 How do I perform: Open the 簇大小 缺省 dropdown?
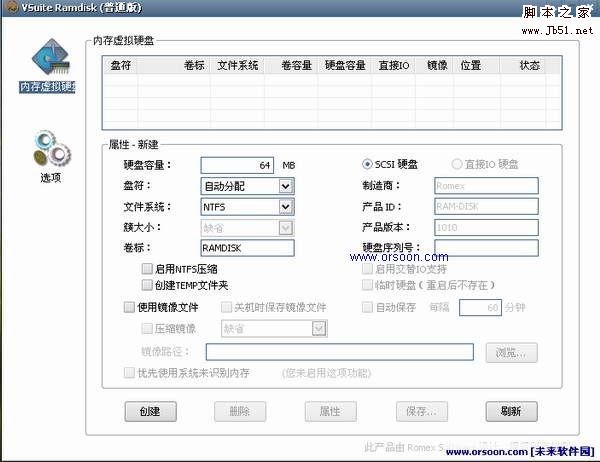(x=247, y=228)
